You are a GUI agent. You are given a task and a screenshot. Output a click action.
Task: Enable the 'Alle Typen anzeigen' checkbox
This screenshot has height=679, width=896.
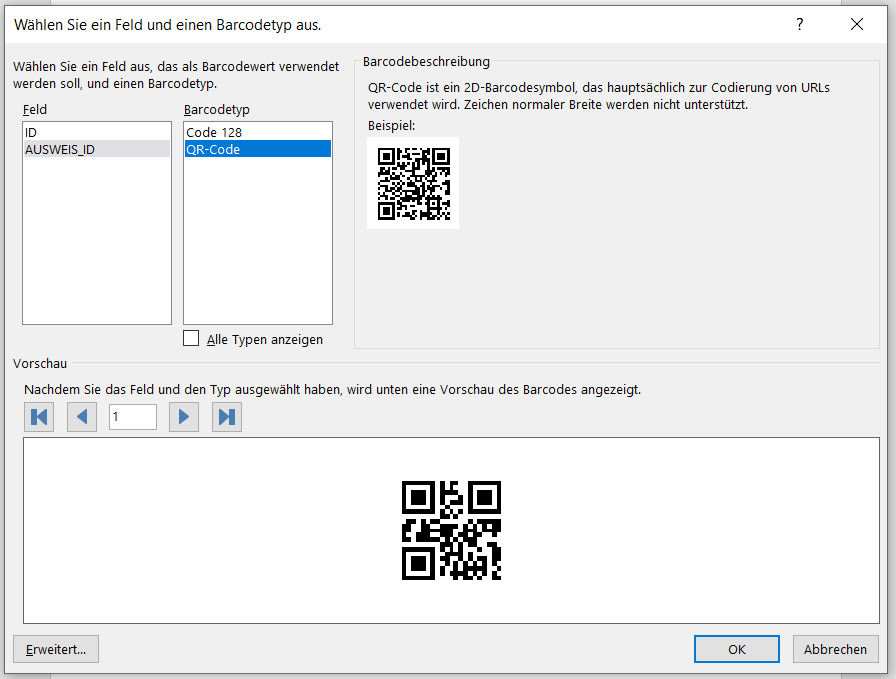coord(191,338)
